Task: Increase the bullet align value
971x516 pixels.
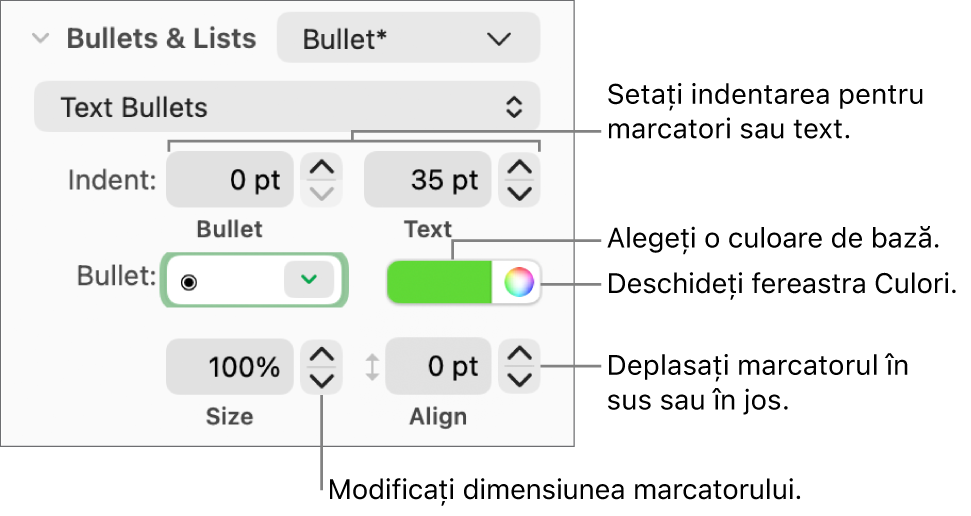Action: (519, 355)
